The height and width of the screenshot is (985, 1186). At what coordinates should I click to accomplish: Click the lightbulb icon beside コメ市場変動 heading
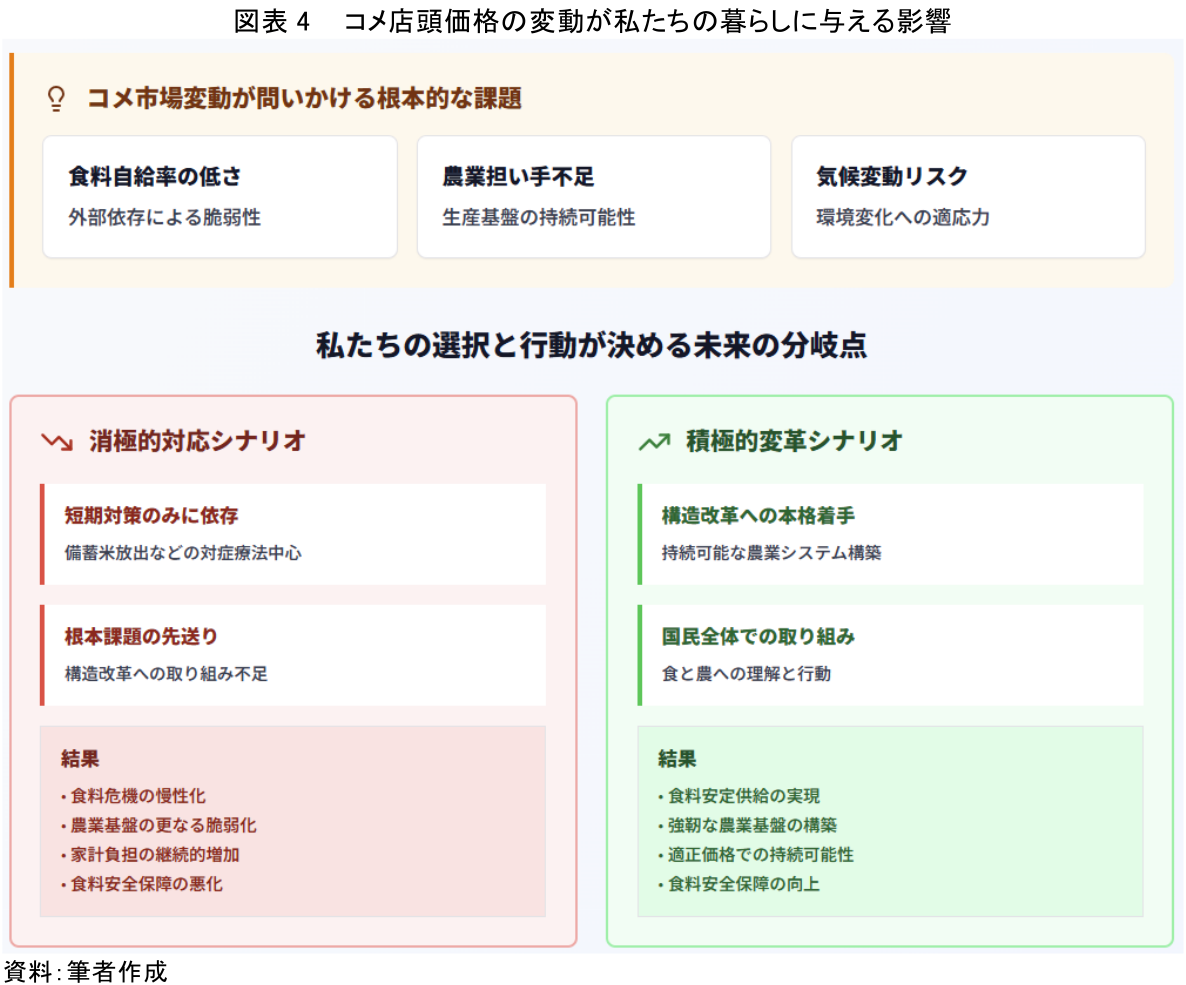57,98
